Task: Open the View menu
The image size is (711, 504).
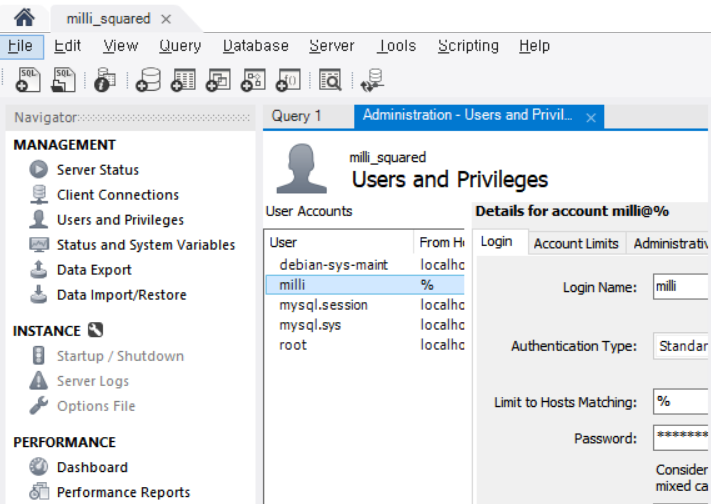Action: tap(121, 46)
